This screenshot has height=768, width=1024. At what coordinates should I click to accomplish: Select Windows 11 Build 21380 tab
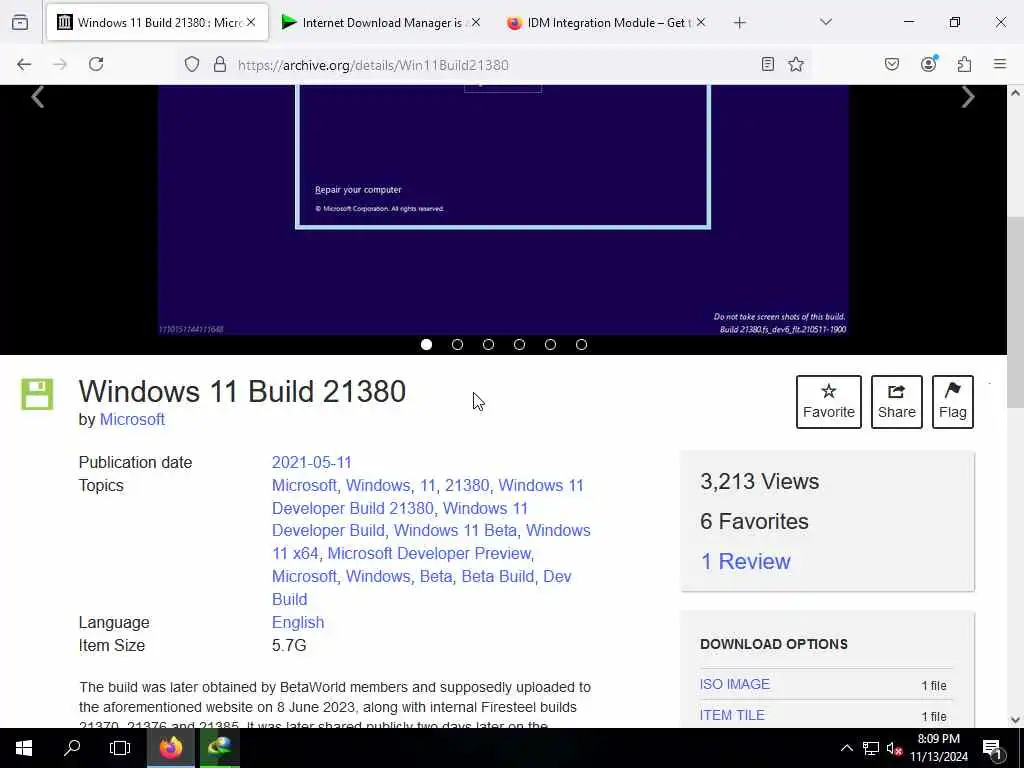click(157, 22)
